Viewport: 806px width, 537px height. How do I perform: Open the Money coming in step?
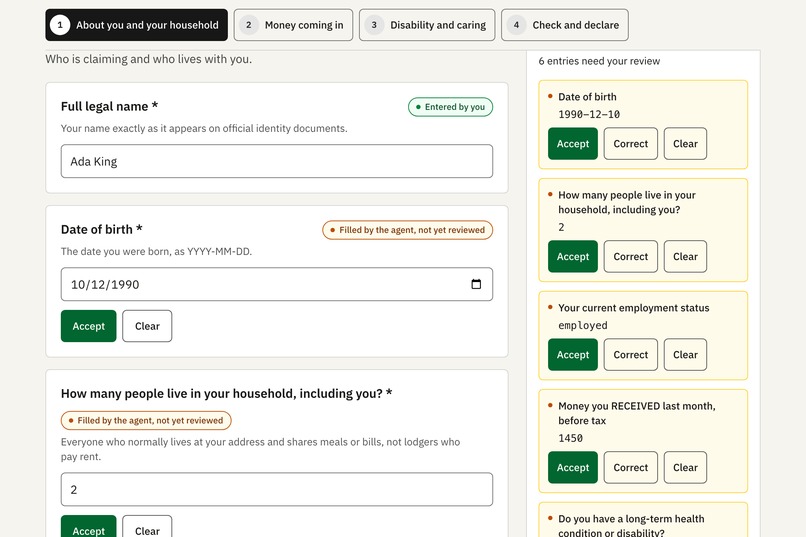pyautogui.click(x=294, y=25)
